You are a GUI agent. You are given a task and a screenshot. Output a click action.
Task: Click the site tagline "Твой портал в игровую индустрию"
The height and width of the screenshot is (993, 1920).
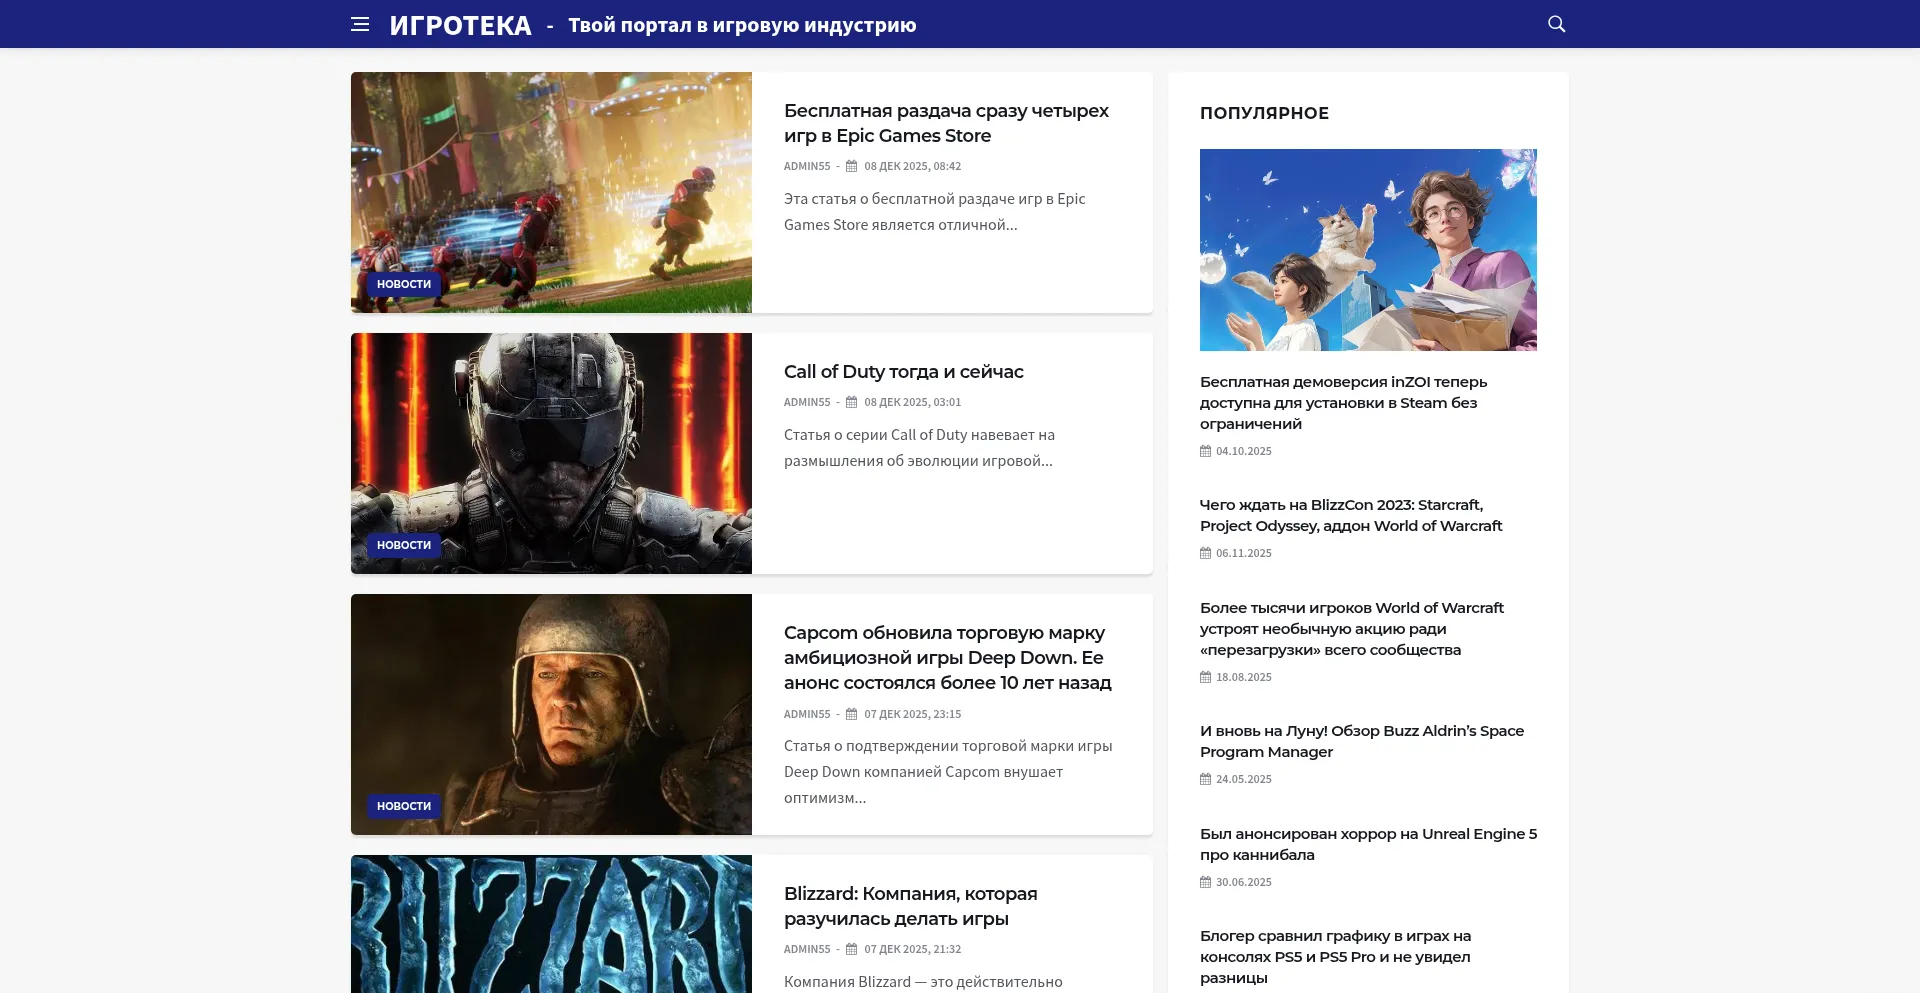[742, 25]
